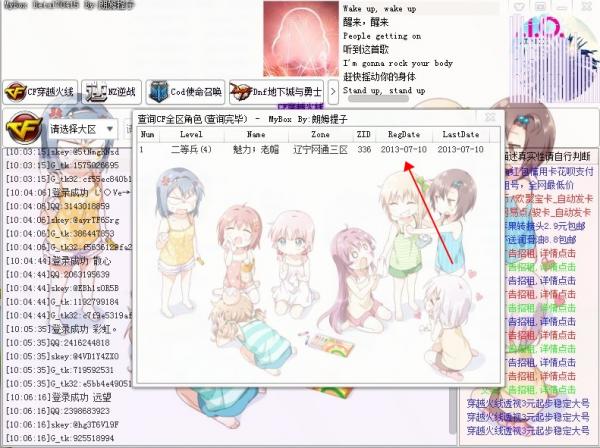600x448 pixels.
Task: Open the Dnf地下城与勇士 tab
Action: tap(276, 92)
